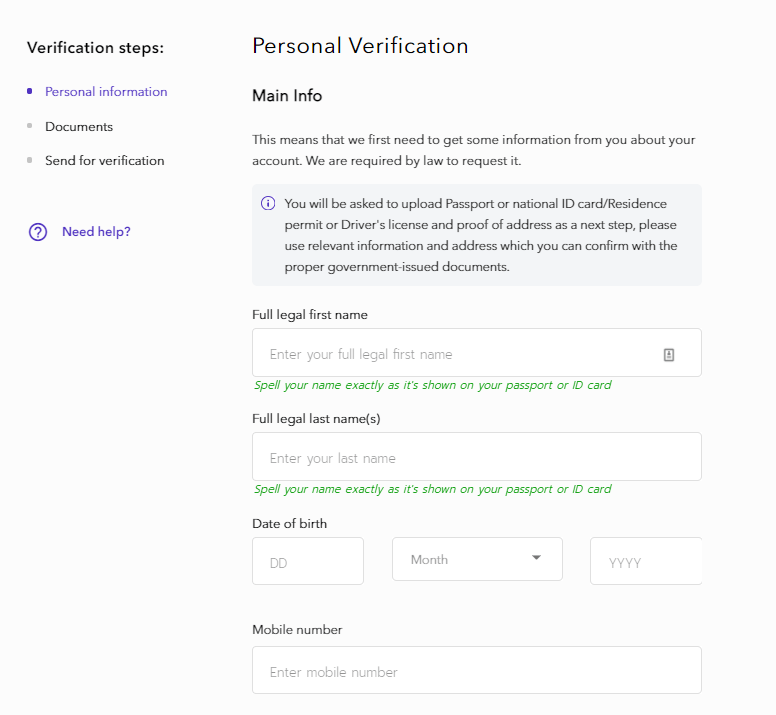
Task: Open the Documents verification step
Action: (79, 127)
